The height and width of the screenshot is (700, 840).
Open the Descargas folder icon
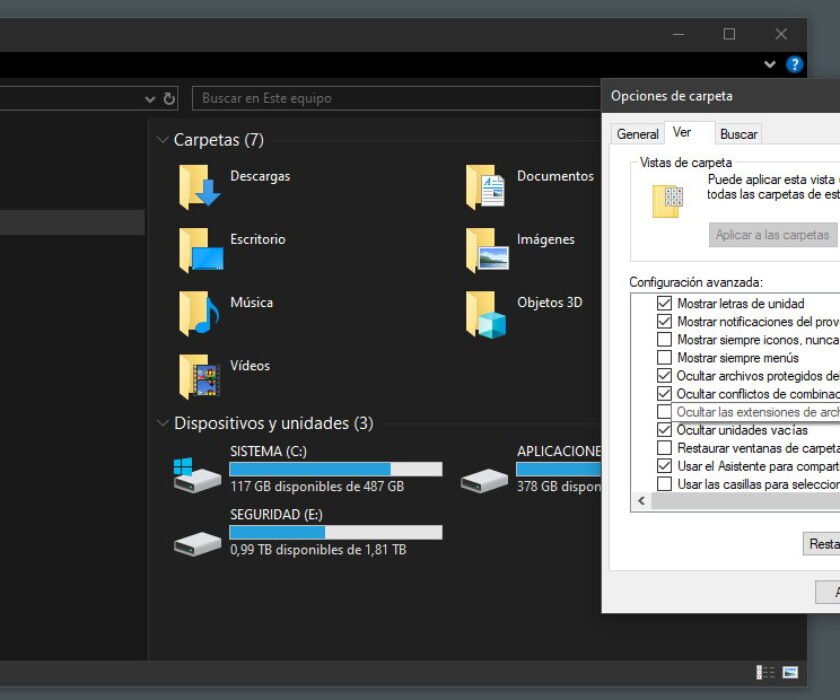(199, 187)
